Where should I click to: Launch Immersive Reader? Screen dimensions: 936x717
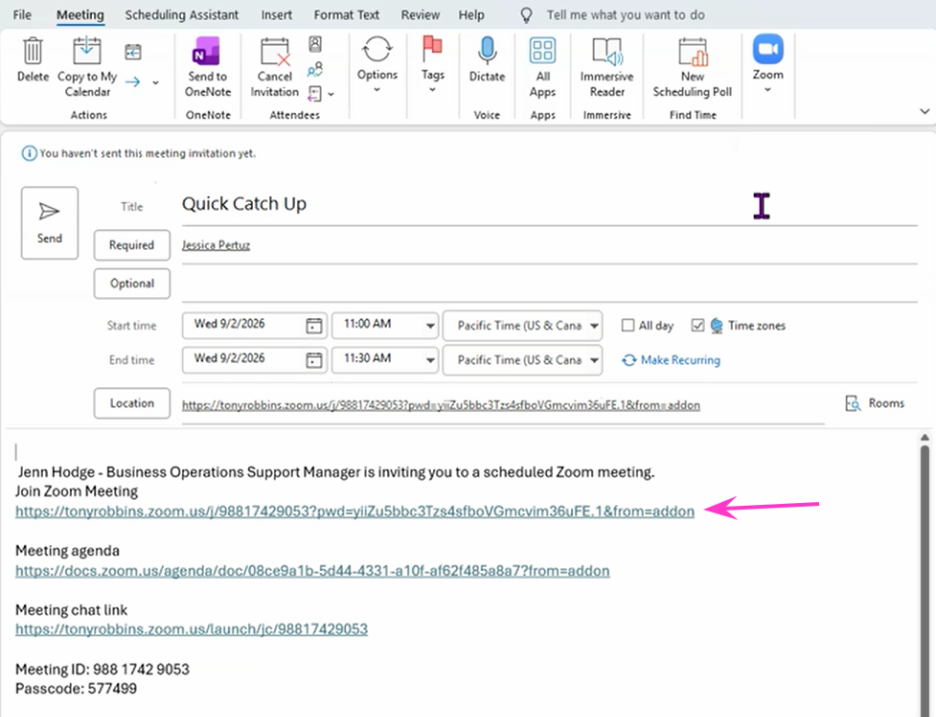click(607, 67)
